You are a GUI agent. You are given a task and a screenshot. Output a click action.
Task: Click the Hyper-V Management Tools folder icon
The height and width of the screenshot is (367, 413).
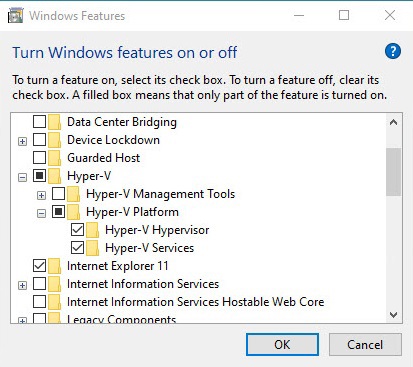click(x=74, y=194)
